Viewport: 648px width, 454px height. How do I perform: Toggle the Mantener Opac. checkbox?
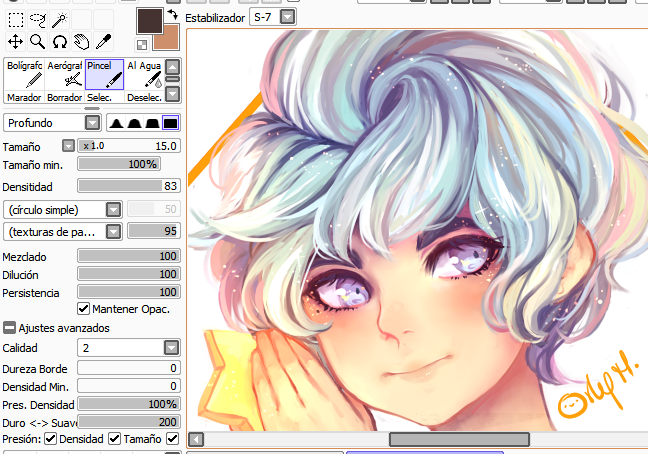[83, 309]
